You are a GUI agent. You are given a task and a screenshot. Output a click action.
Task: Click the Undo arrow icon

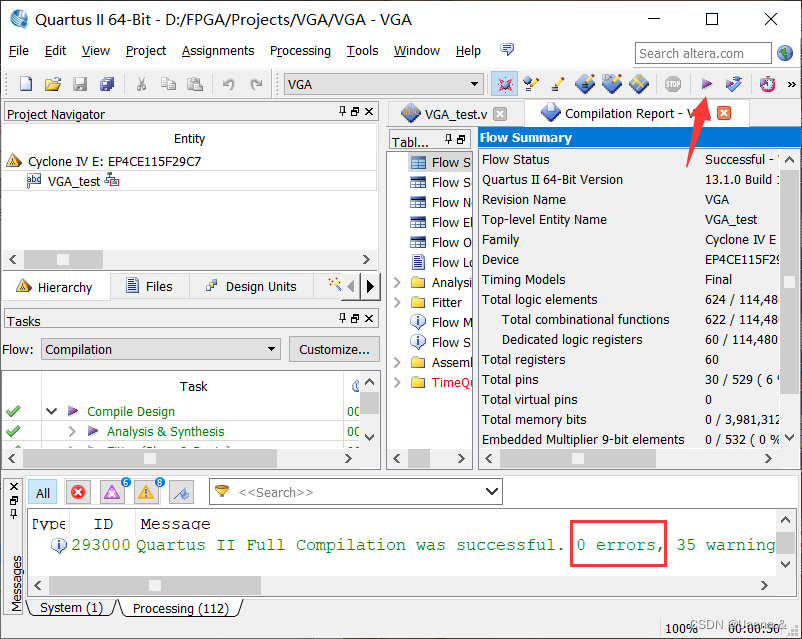[x=229, y=84]
